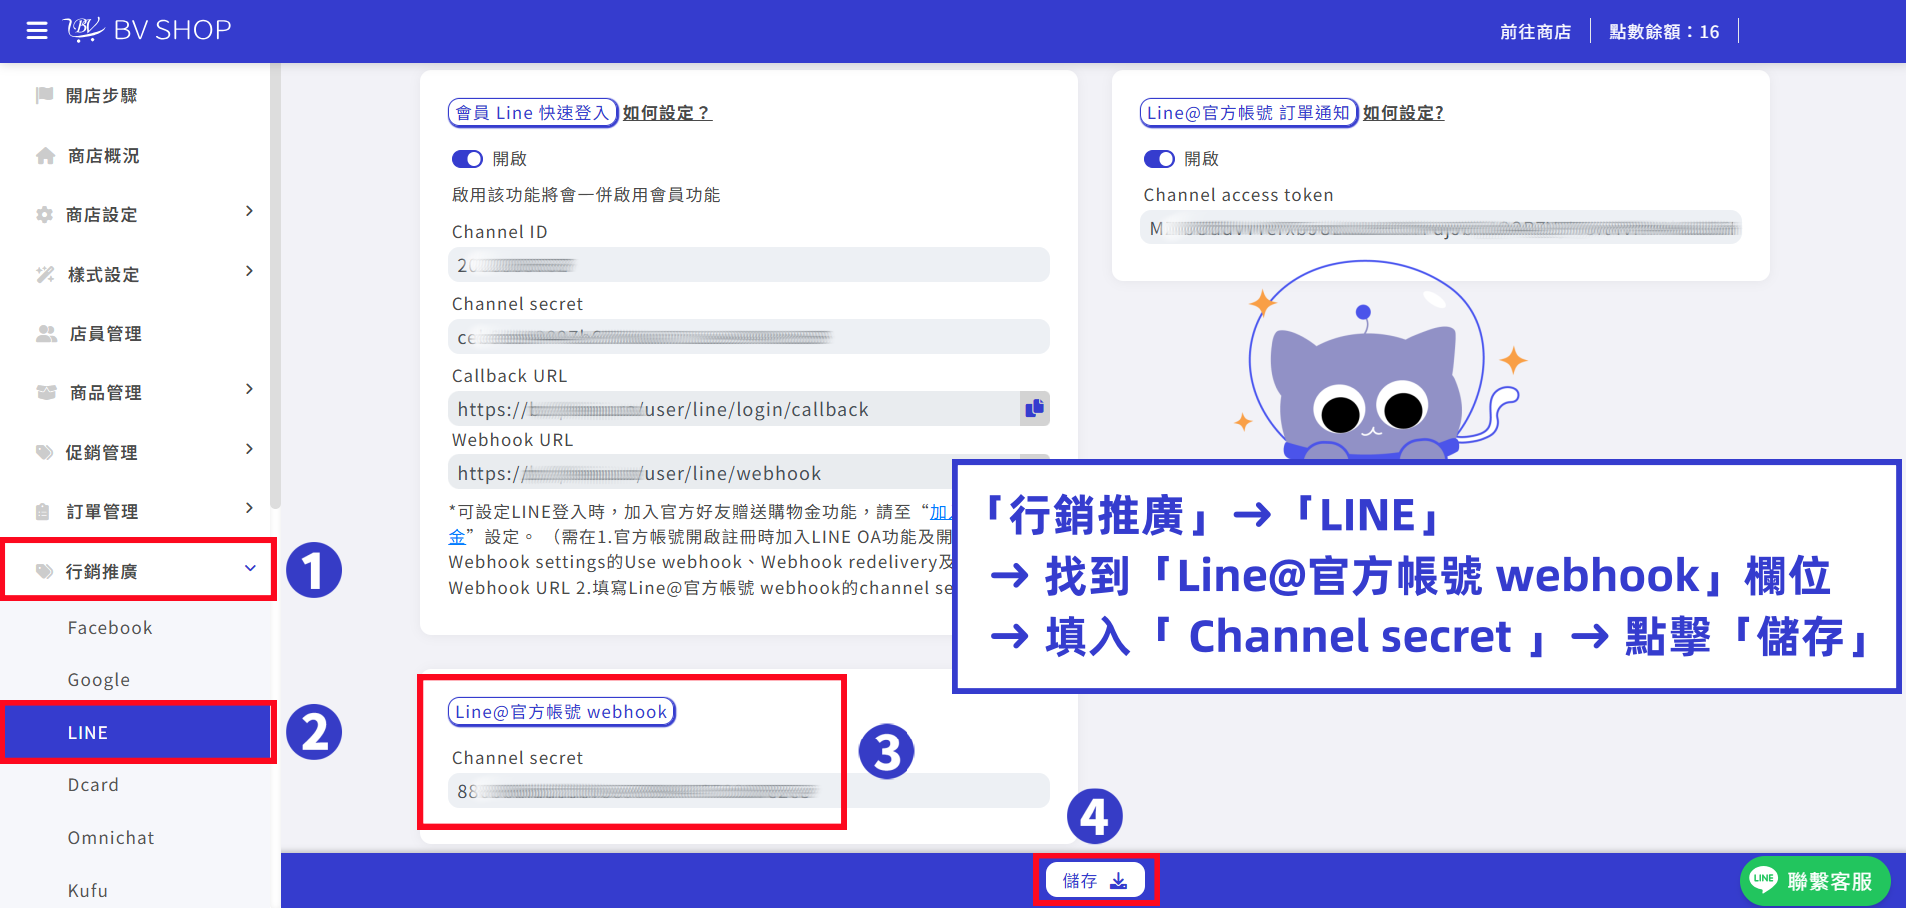1906x908 pixels.
Task: Open 如何設定 help for 訂單通知
Action: point(1403,113)
